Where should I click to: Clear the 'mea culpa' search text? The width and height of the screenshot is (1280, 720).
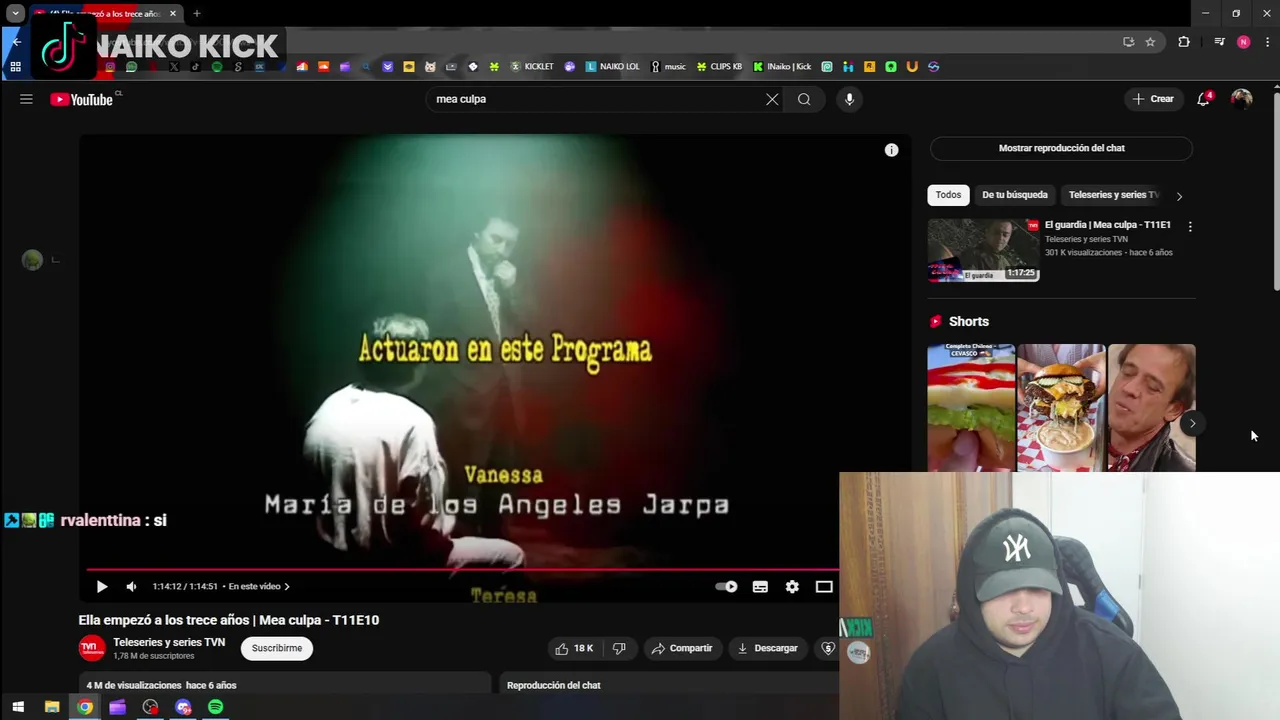coord(772,99)
